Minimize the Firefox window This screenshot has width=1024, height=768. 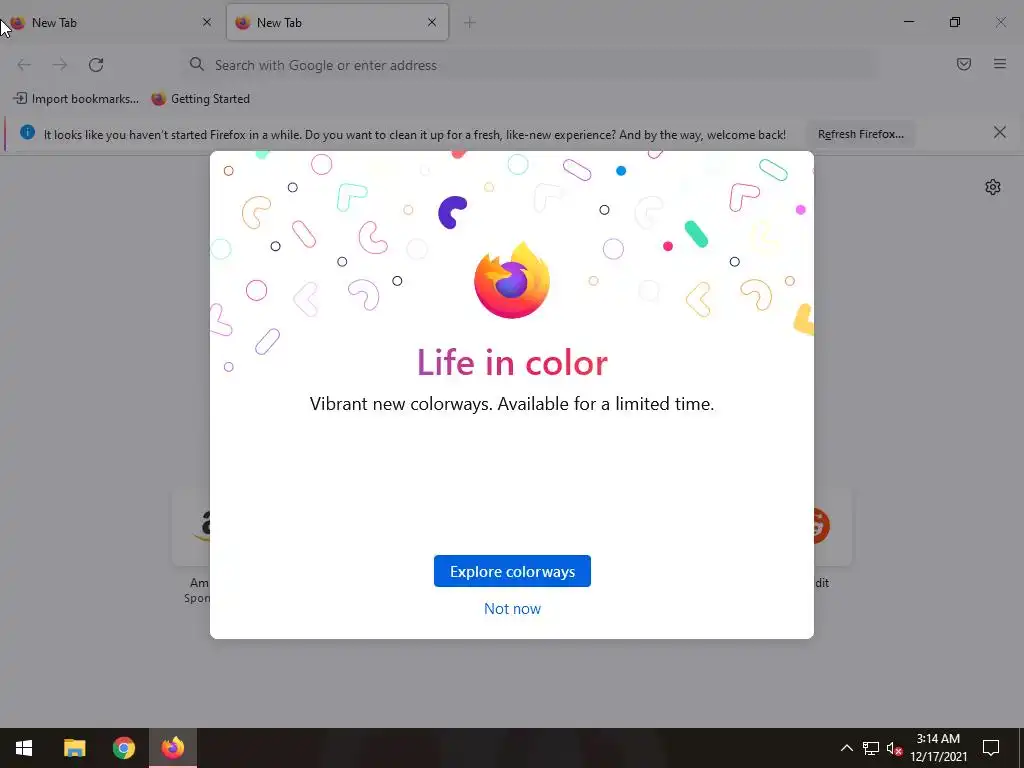point(909,22)
